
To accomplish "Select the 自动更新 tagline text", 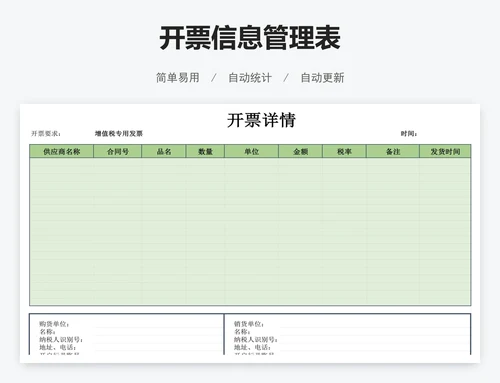I will point(322,78).
